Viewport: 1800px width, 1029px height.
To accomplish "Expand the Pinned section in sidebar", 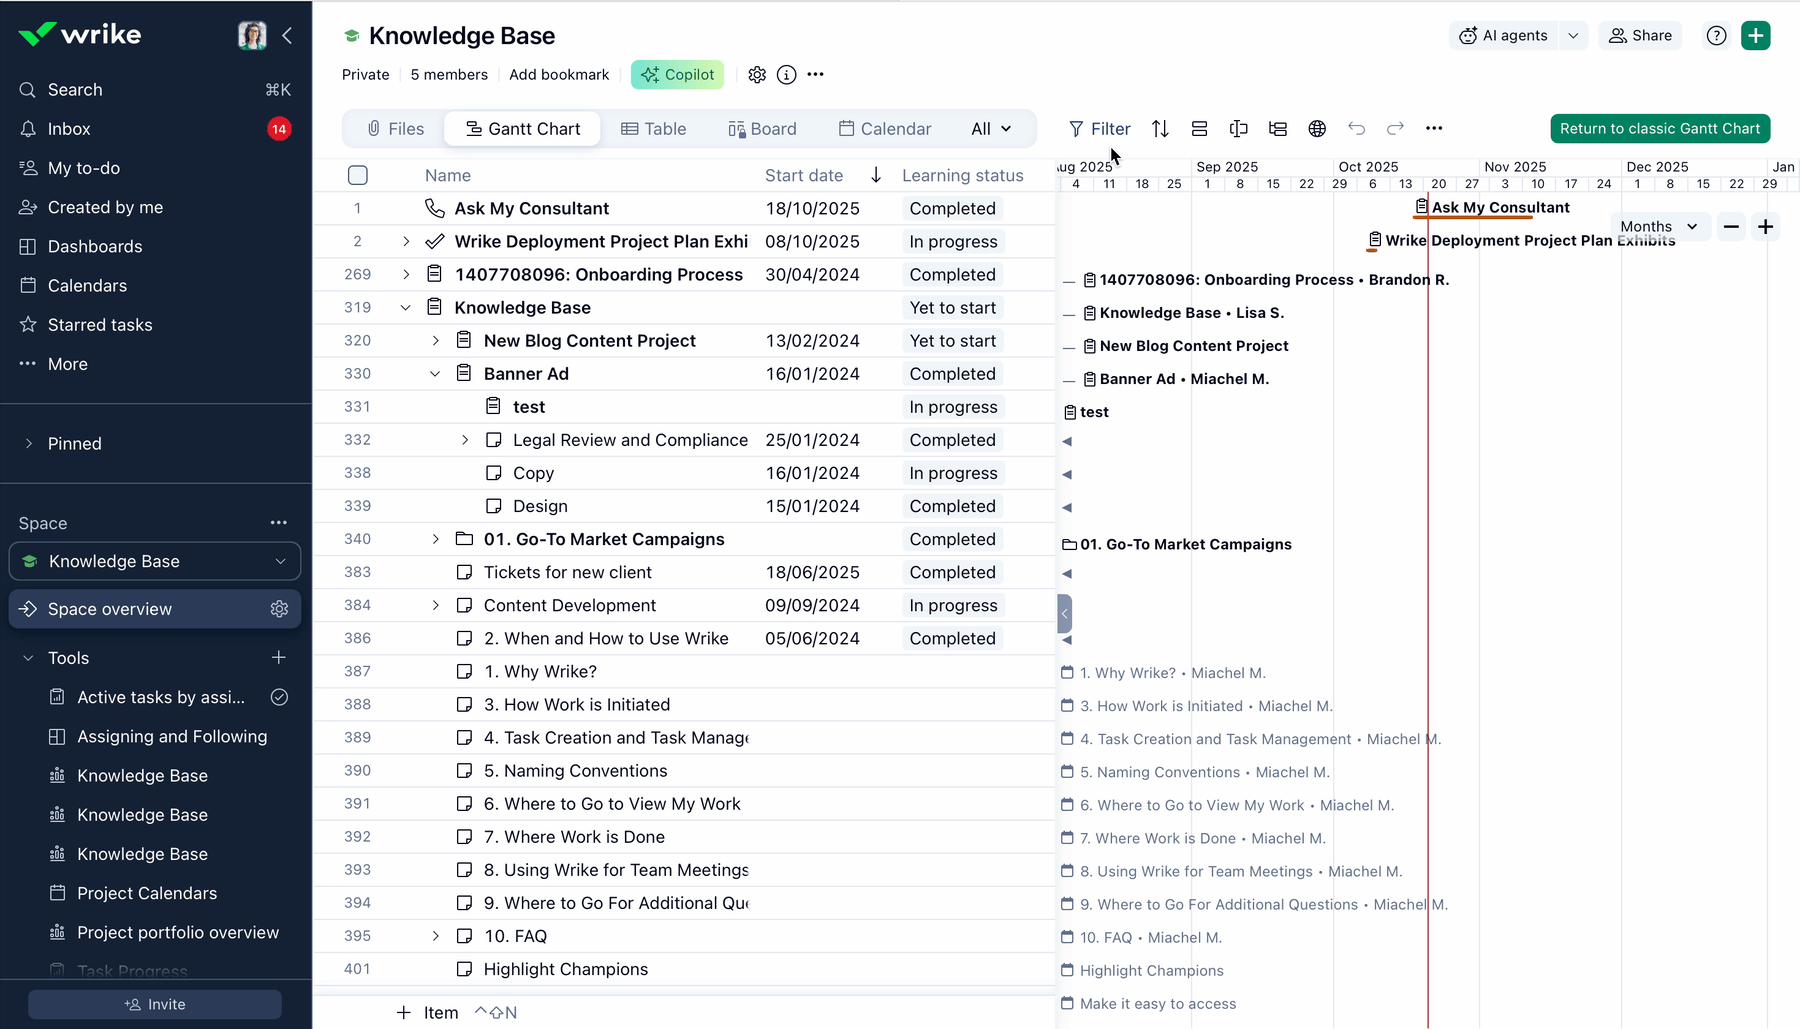I will point(29,444).
